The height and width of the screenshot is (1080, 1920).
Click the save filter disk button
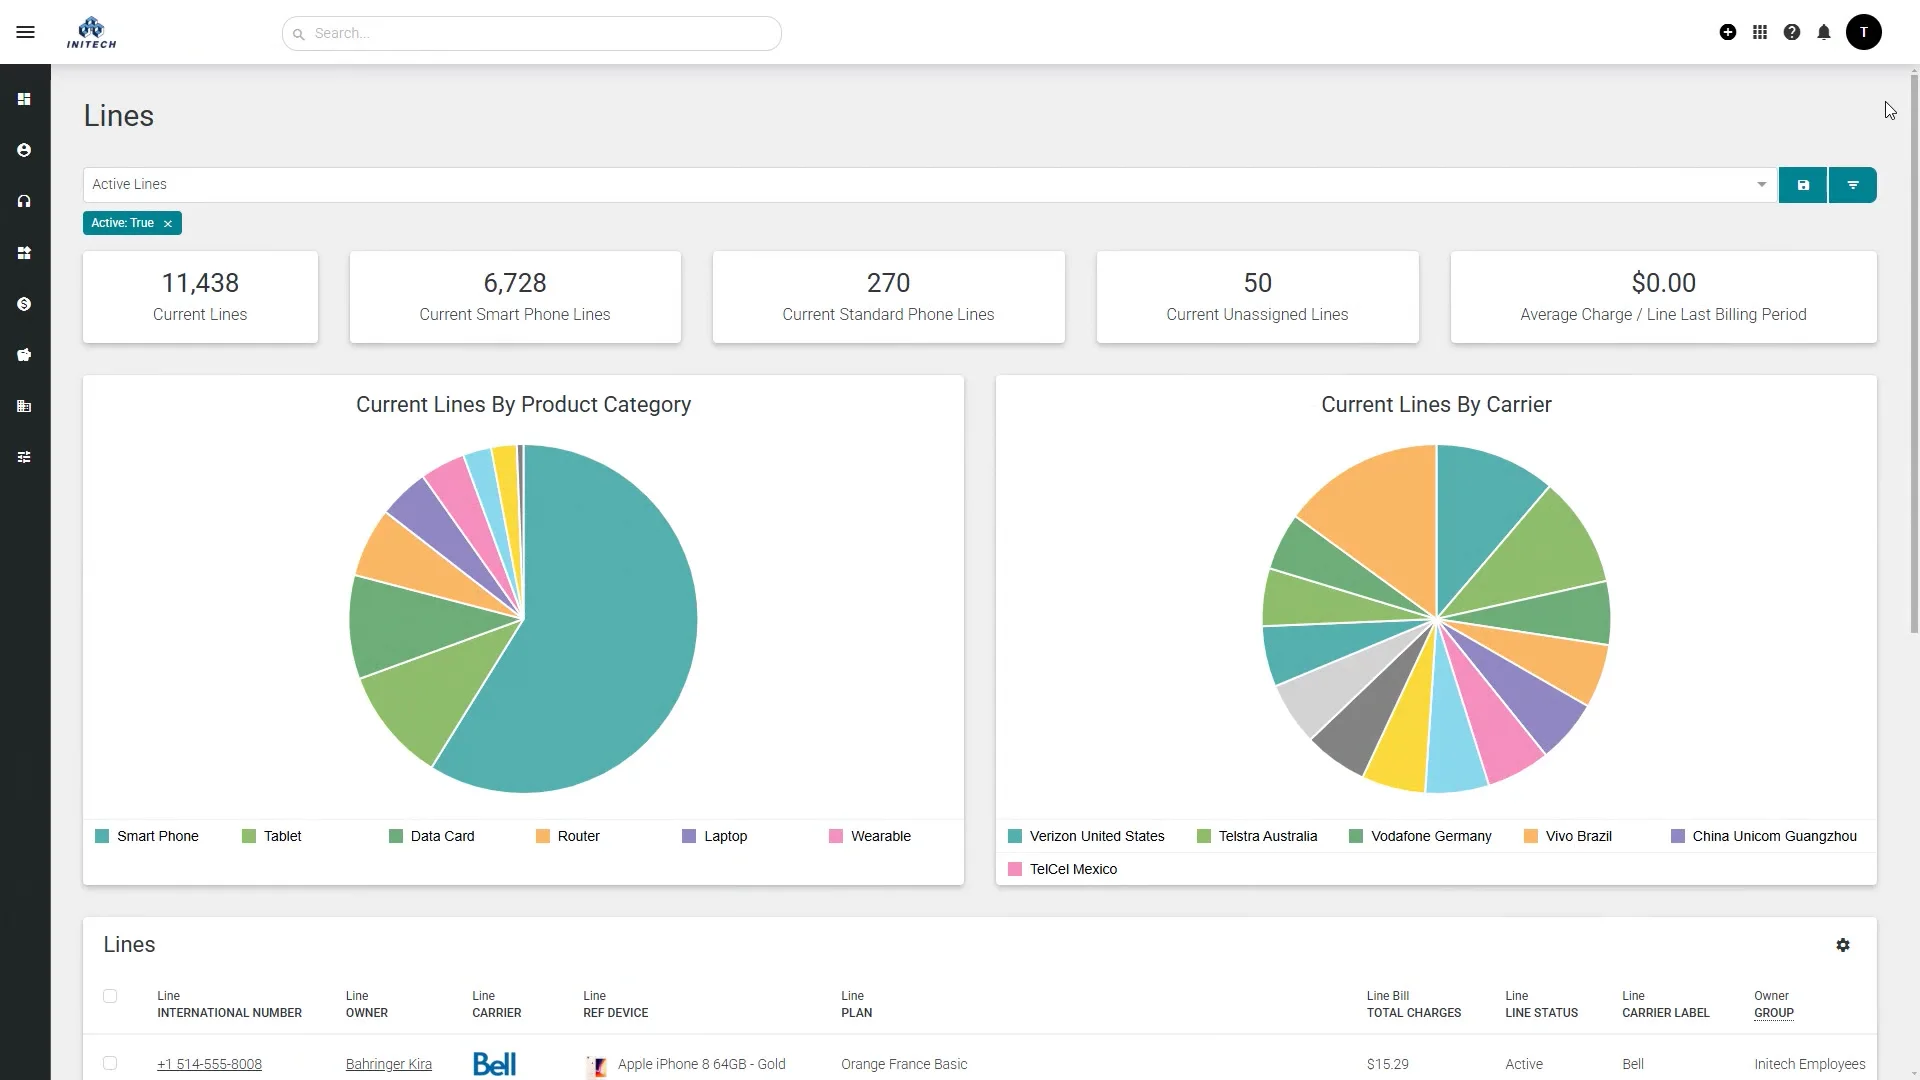[x=1803, y=185]
